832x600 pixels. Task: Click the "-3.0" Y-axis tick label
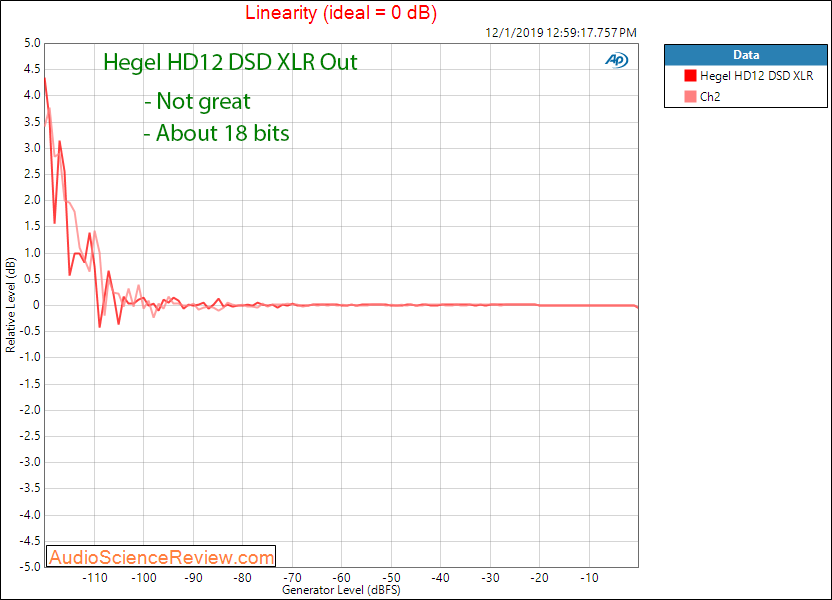coord(30,462)
